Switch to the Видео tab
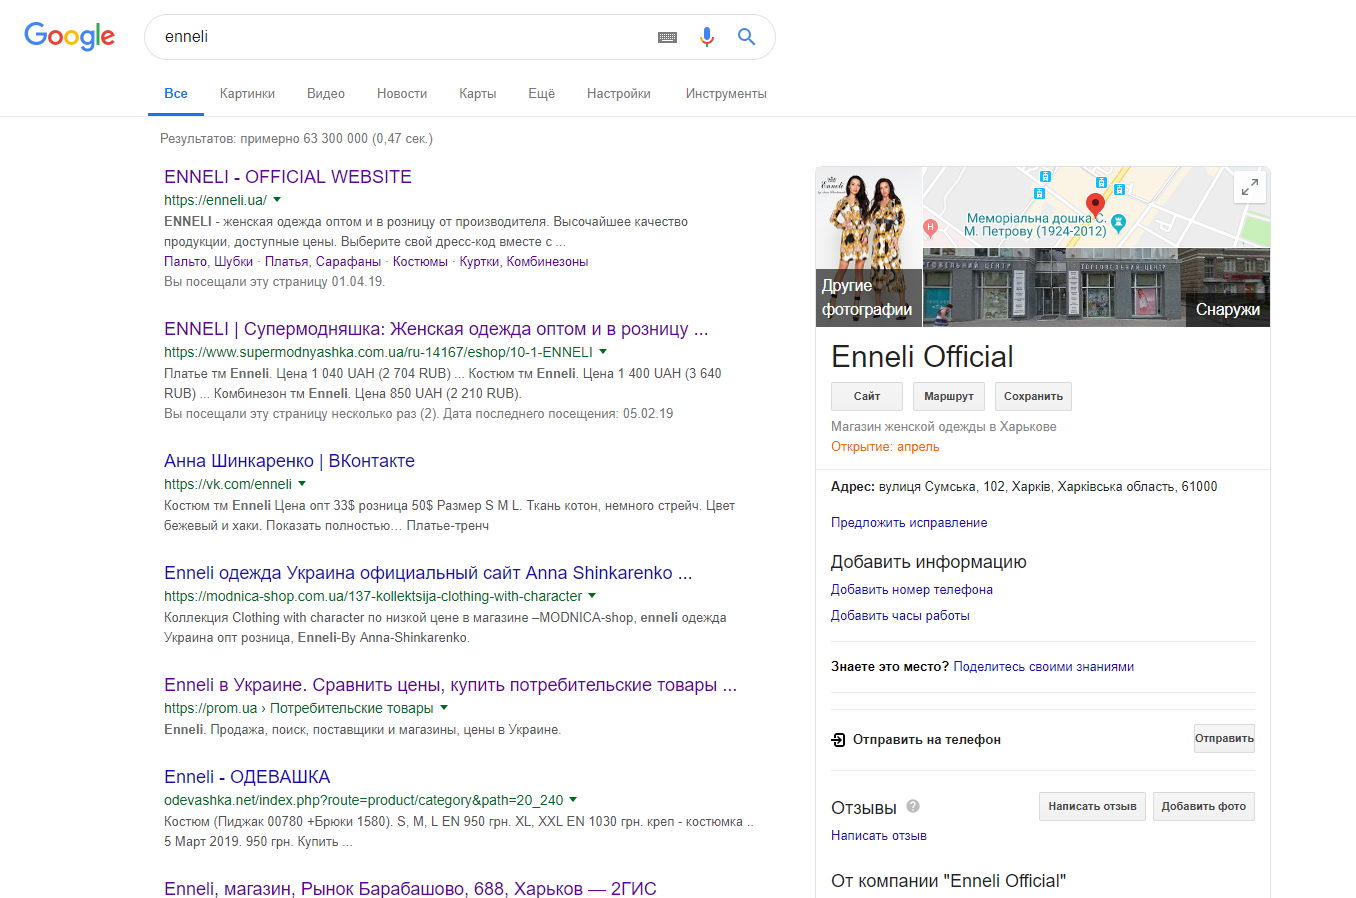1356x898 pixels. [x=326, y=93]
